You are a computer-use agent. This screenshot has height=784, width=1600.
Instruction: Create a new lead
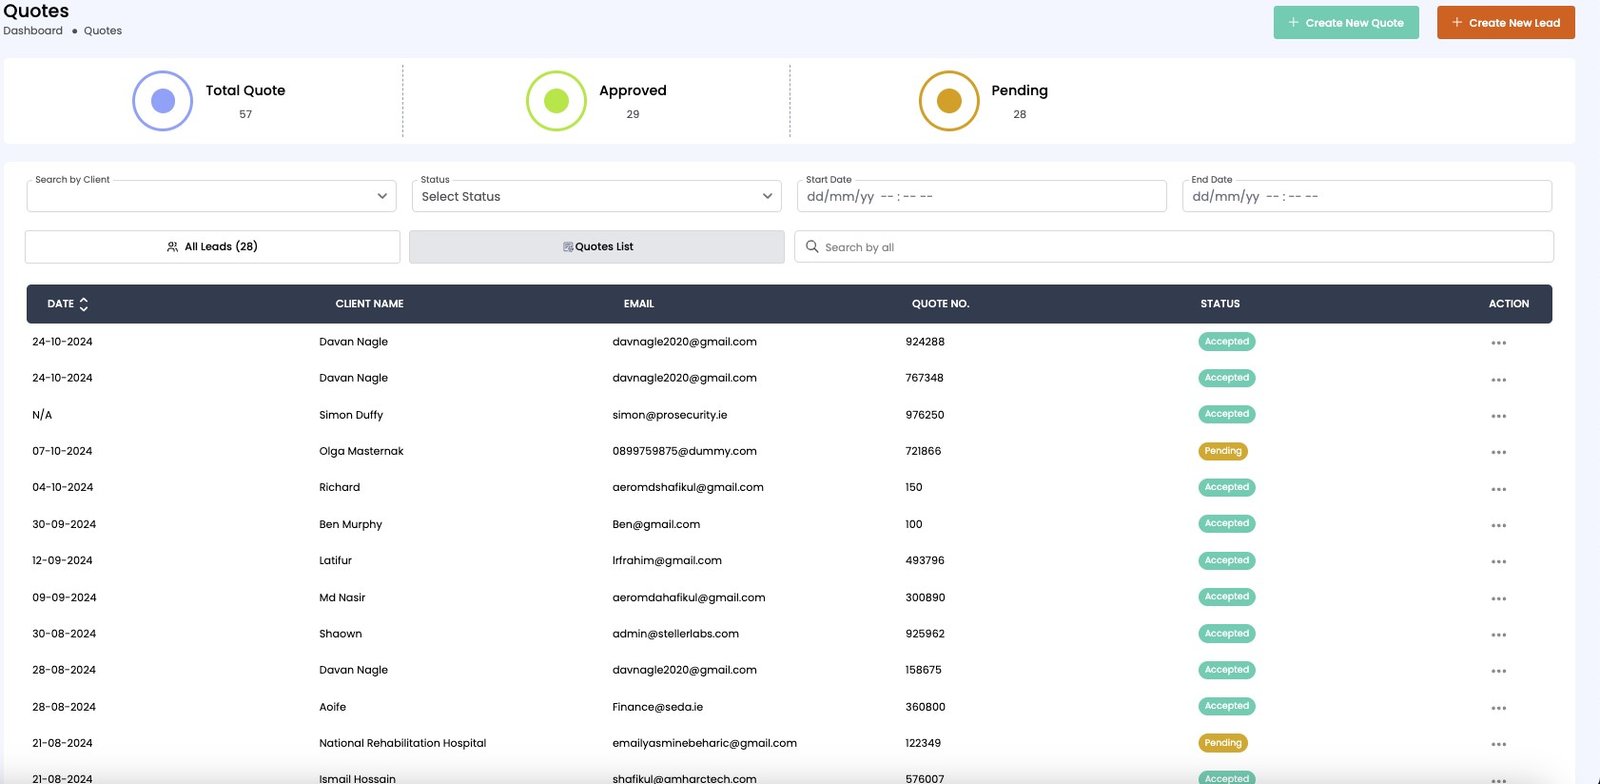point(1506,22)
